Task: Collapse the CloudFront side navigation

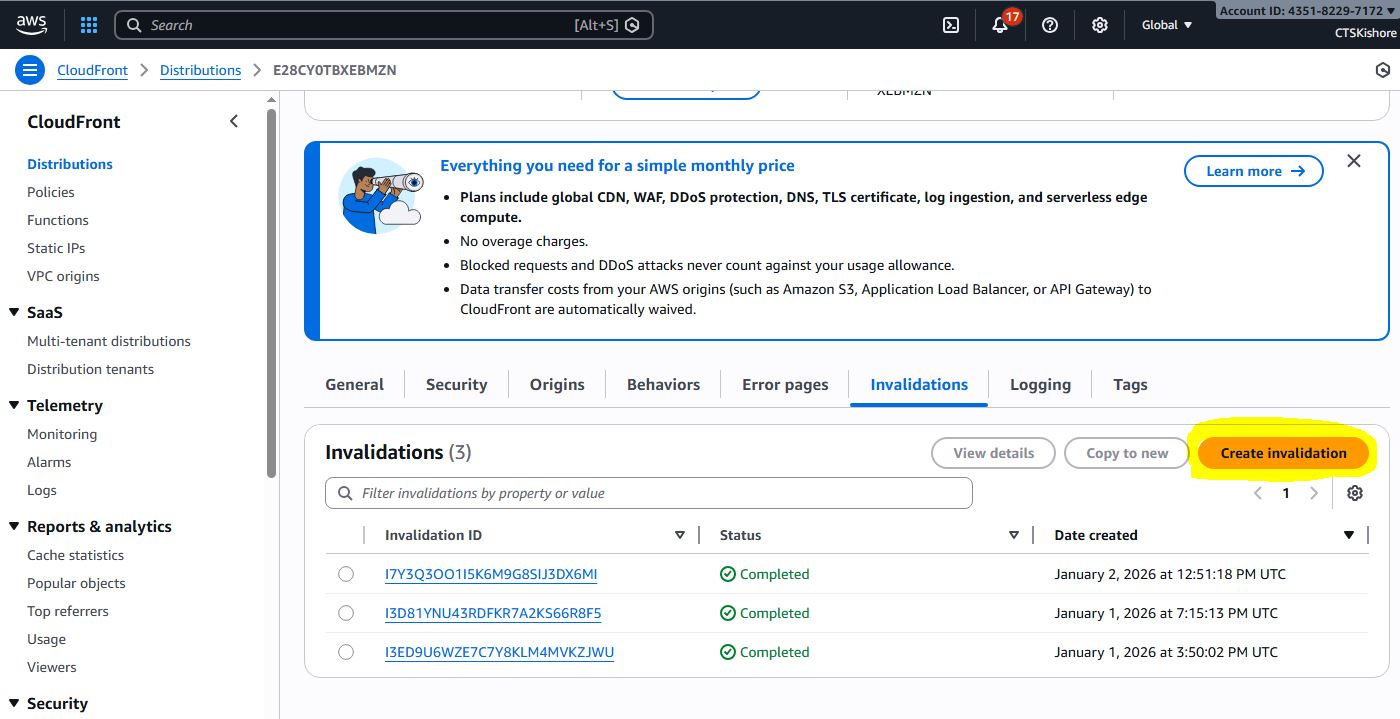Action: pyautogui.click(x=234, y=121)
